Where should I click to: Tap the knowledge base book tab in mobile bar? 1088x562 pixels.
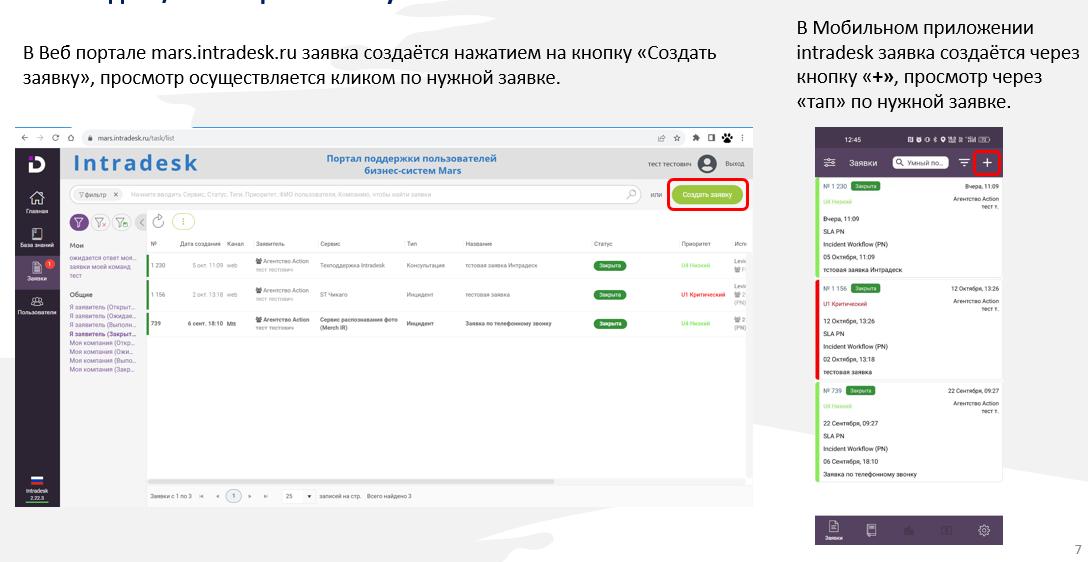tap(871, 530)
